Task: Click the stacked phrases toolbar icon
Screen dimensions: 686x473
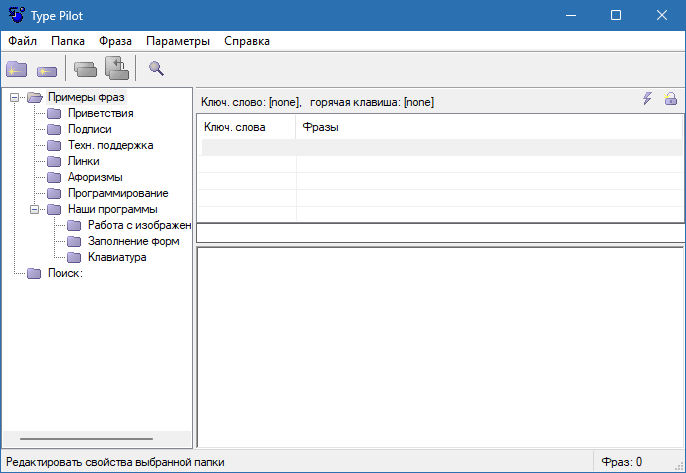Action: 85,69
